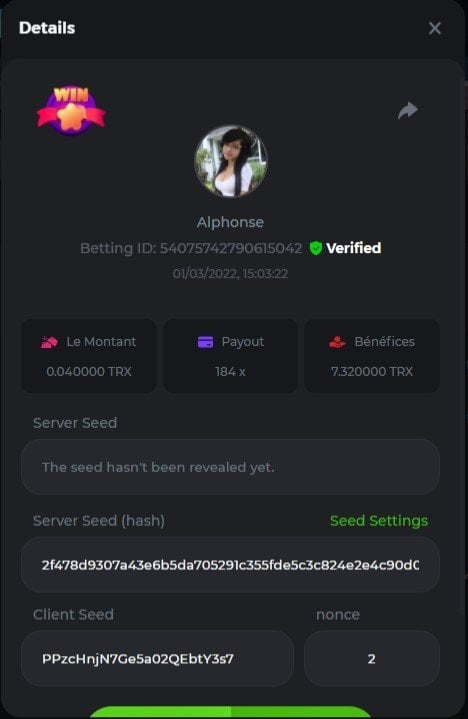Click the Alphonse username
This screenshot has height=719, width=468.
pos(231,222)
